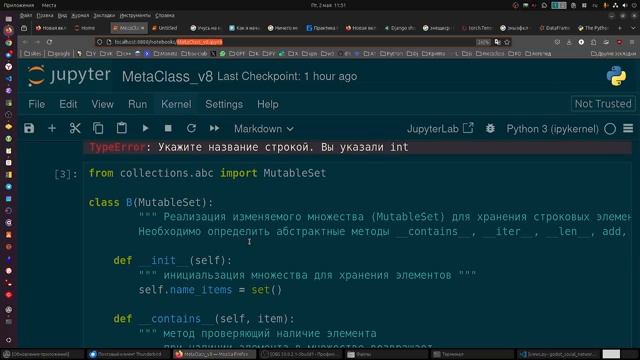This screenshot has height=360, width=640.
Task: Click on self.name_items = set() line
Action: pyautogui.click(x=210, y=290)
